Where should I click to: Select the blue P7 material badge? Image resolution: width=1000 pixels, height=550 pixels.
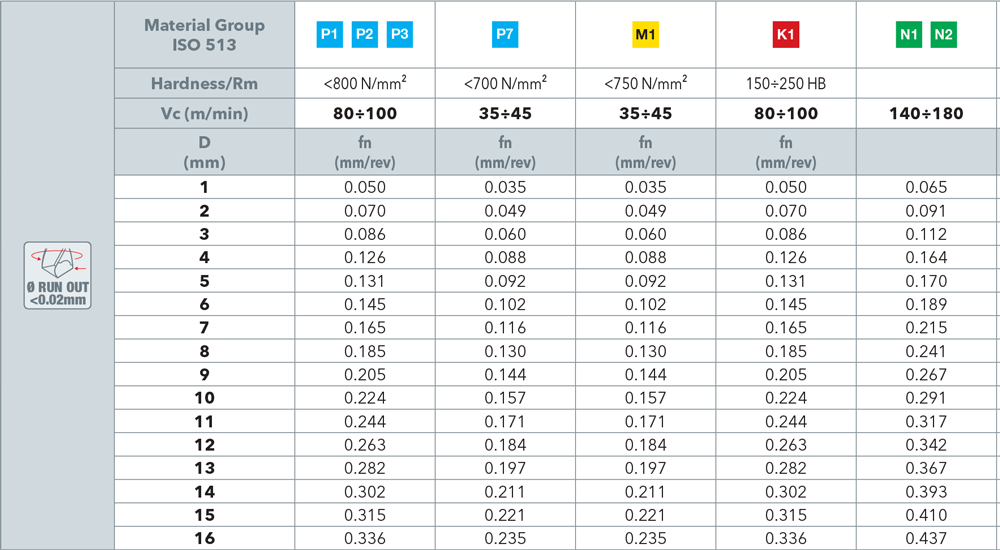point(505,36)
